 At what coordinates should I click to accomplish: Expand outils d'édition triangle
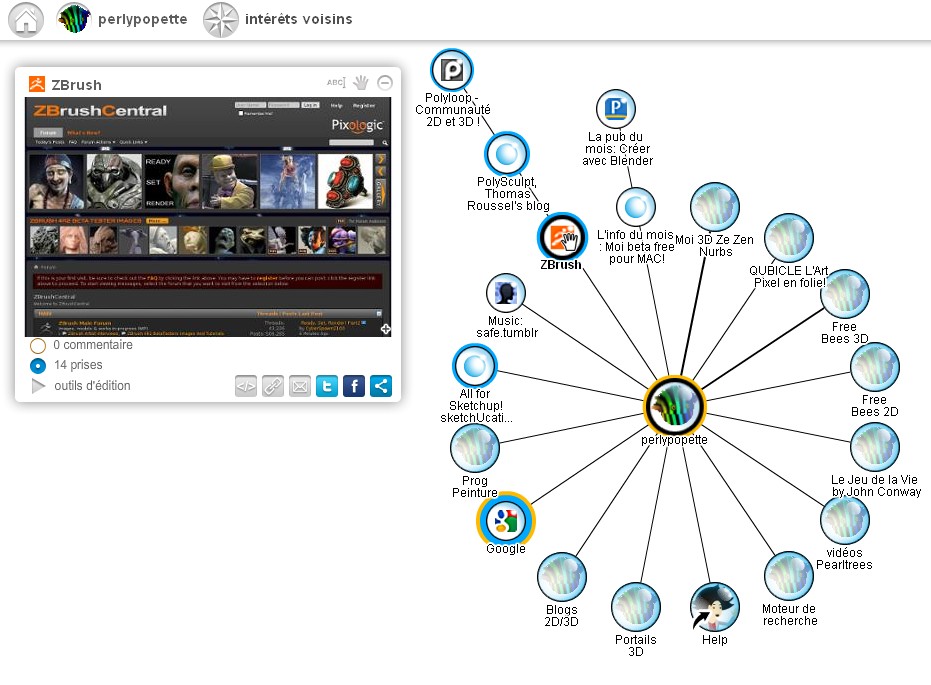click(38, 386)
